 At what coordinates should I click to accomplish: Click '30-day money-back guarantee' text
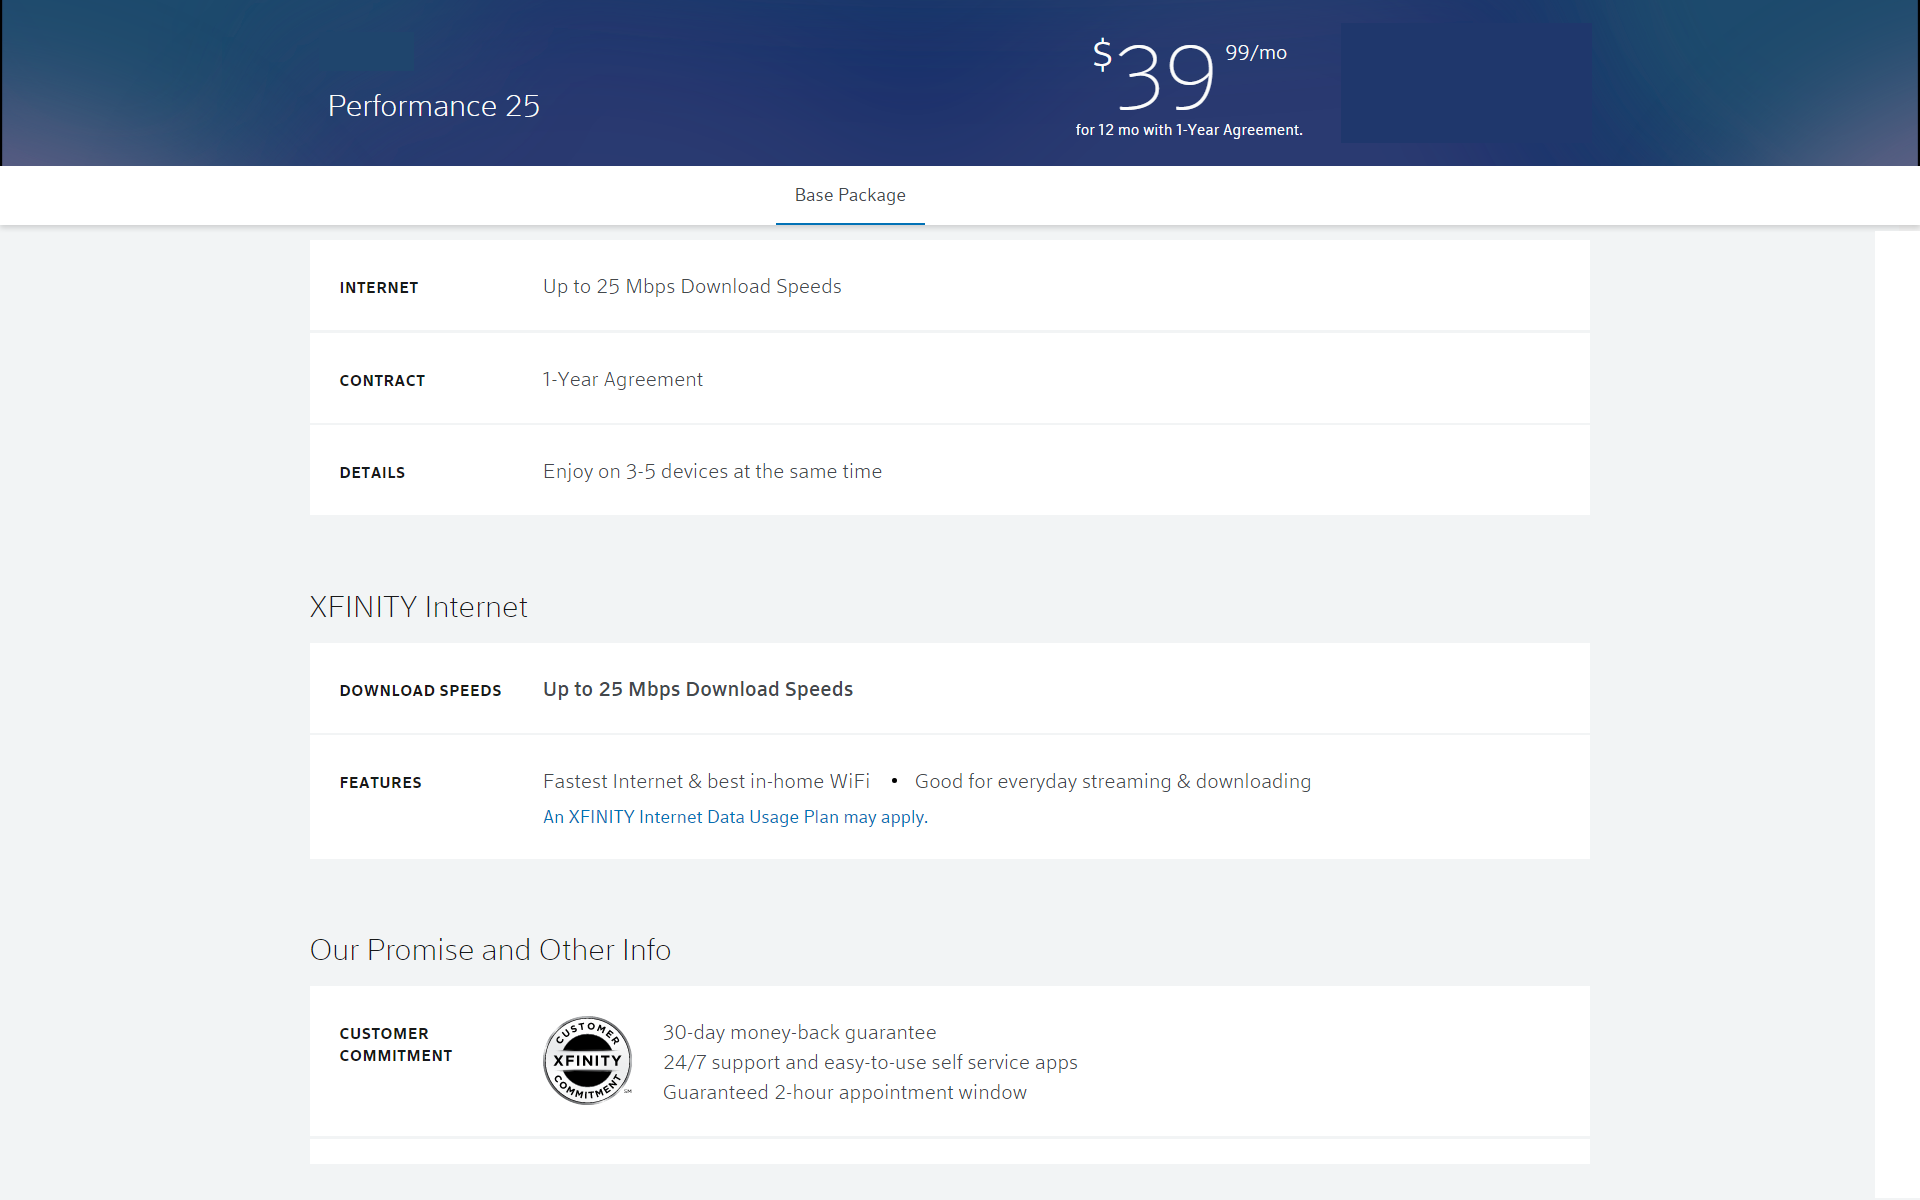[800, 1032]
